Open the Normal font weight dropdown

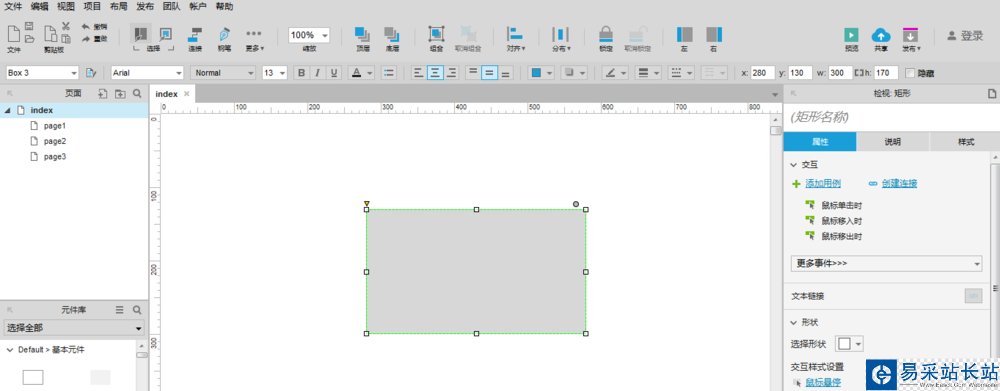pos(250,73)
